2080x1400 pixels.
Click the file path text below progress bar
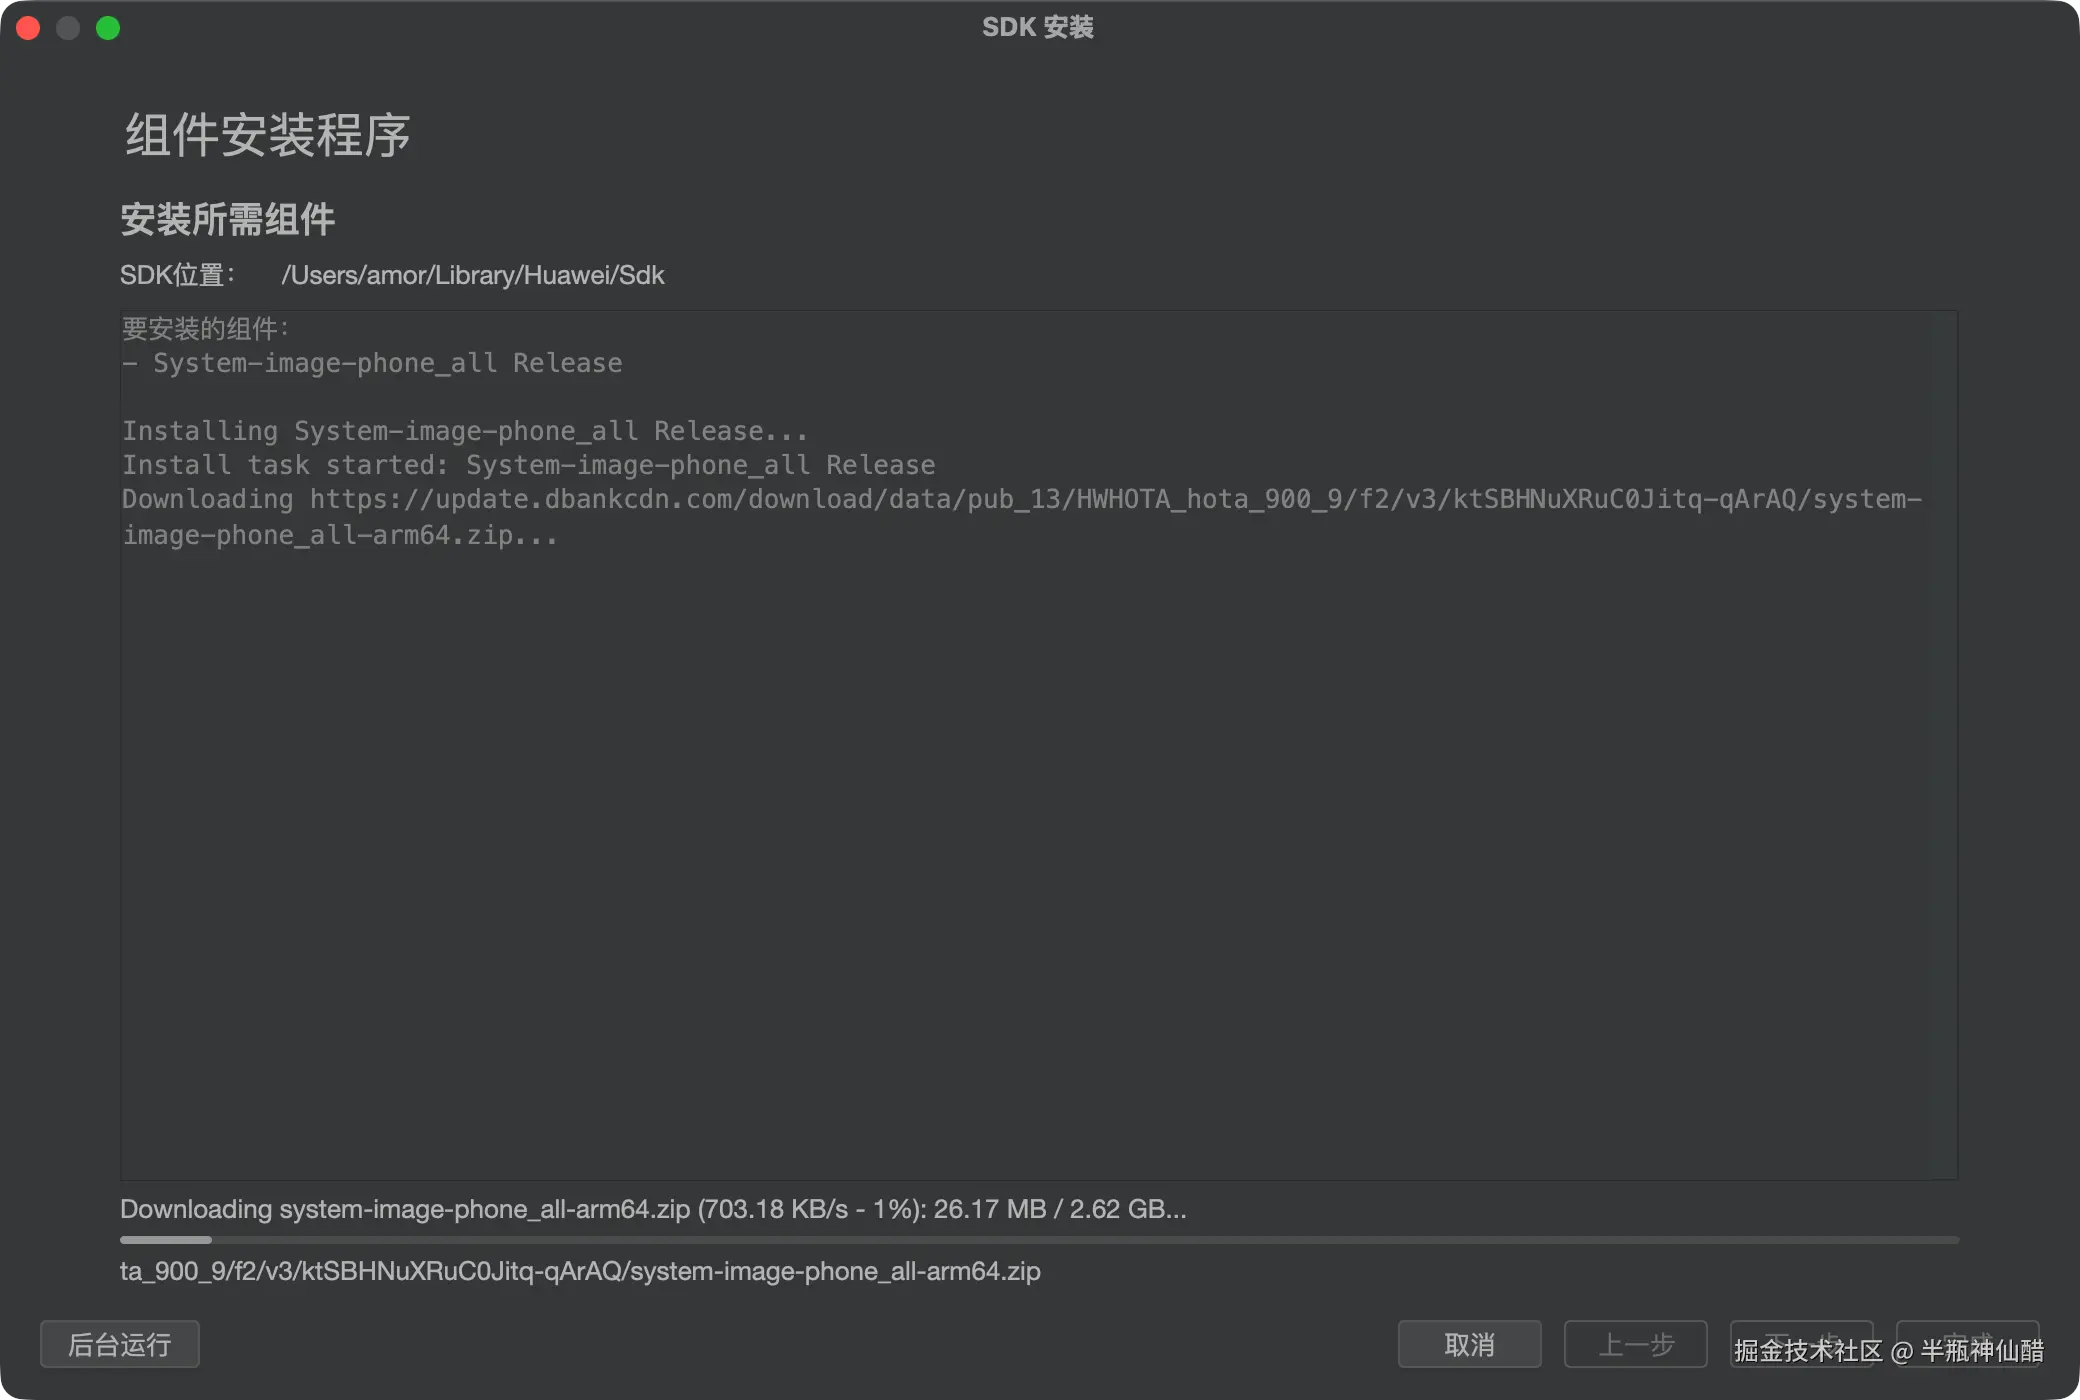580,1271
